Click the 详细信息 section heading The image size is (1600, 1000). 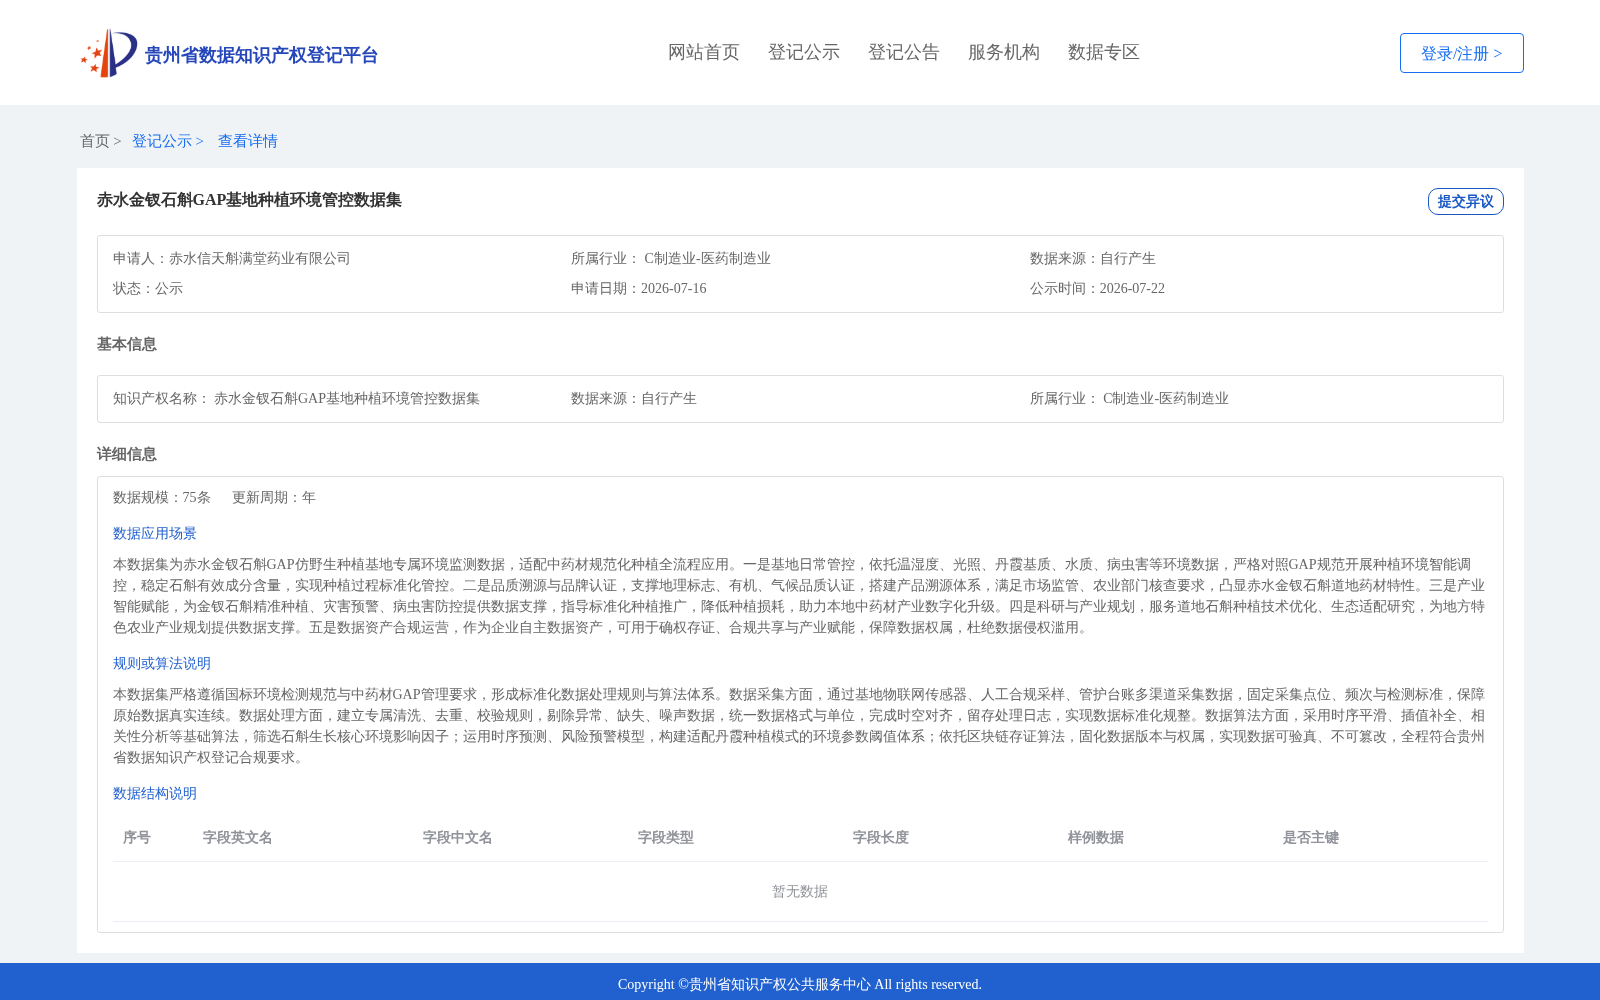127,454
